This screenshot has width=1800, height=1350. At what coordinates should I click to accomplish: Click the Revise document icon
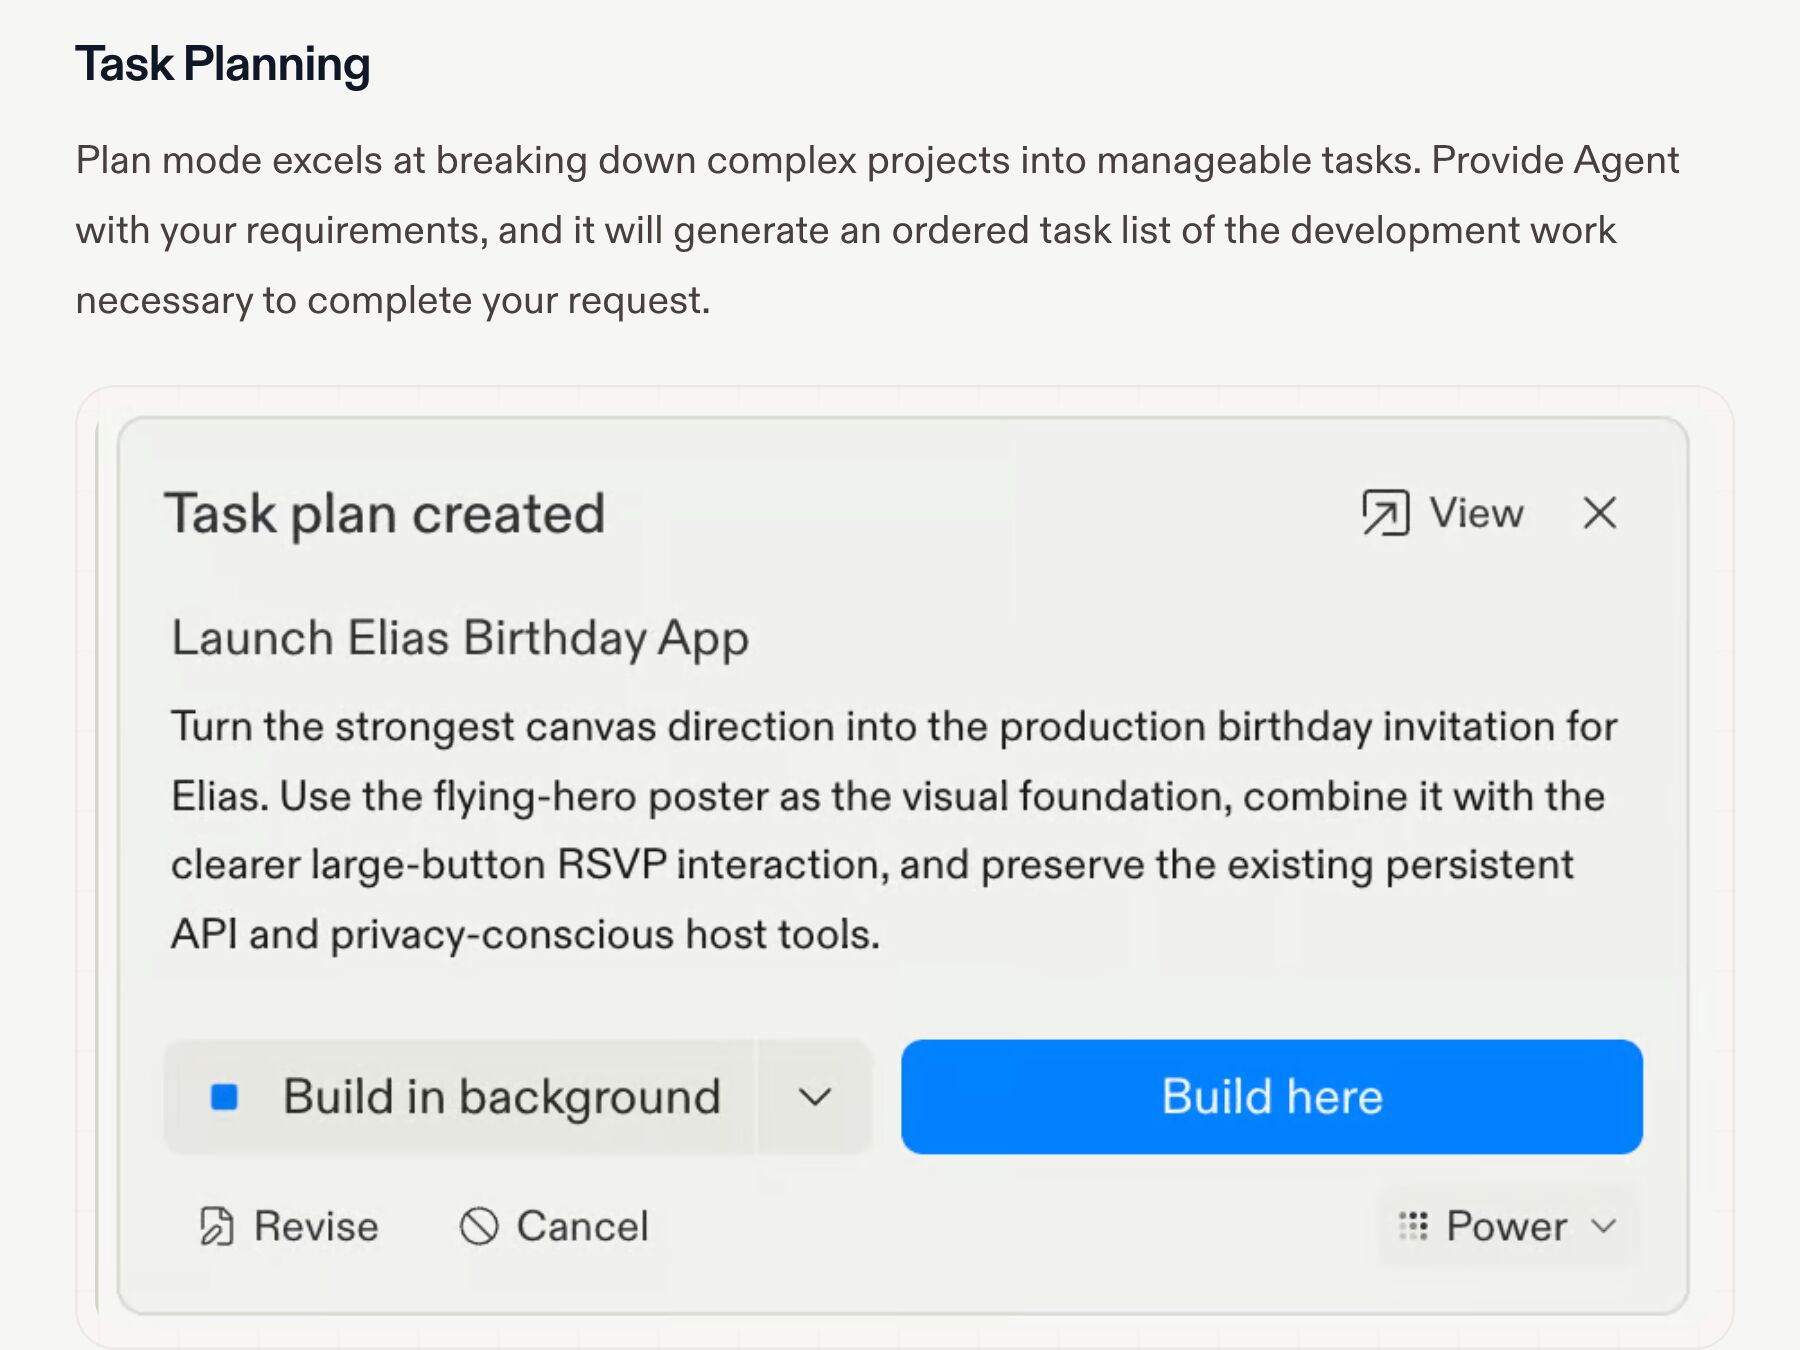(216, 1226)
